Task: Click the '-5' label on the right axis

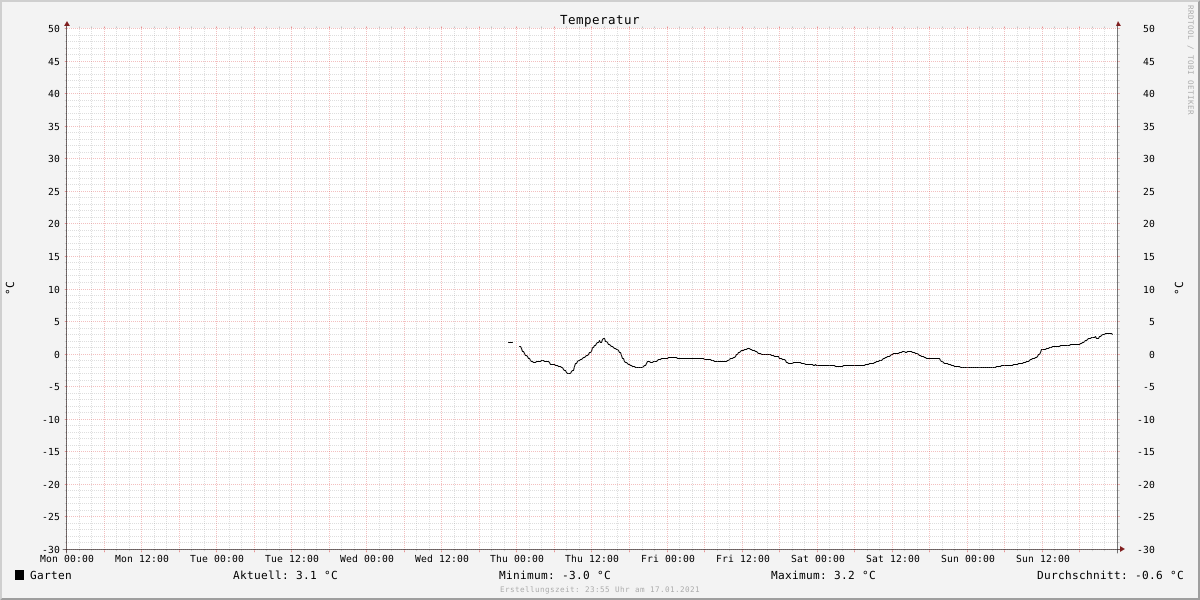Action: click(x=1148, y=386)
